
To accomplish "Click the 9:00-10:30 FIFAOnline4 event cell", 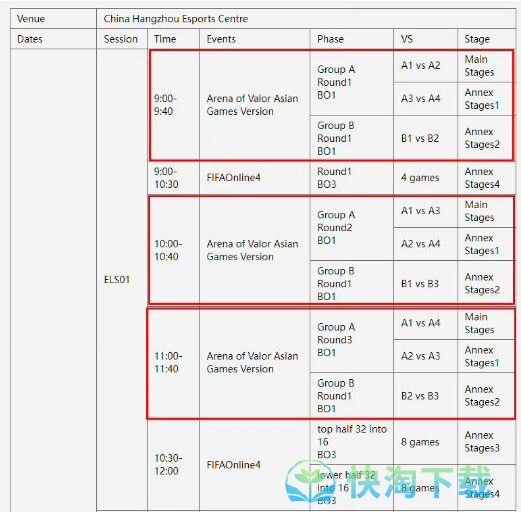I will click(255, 178).
